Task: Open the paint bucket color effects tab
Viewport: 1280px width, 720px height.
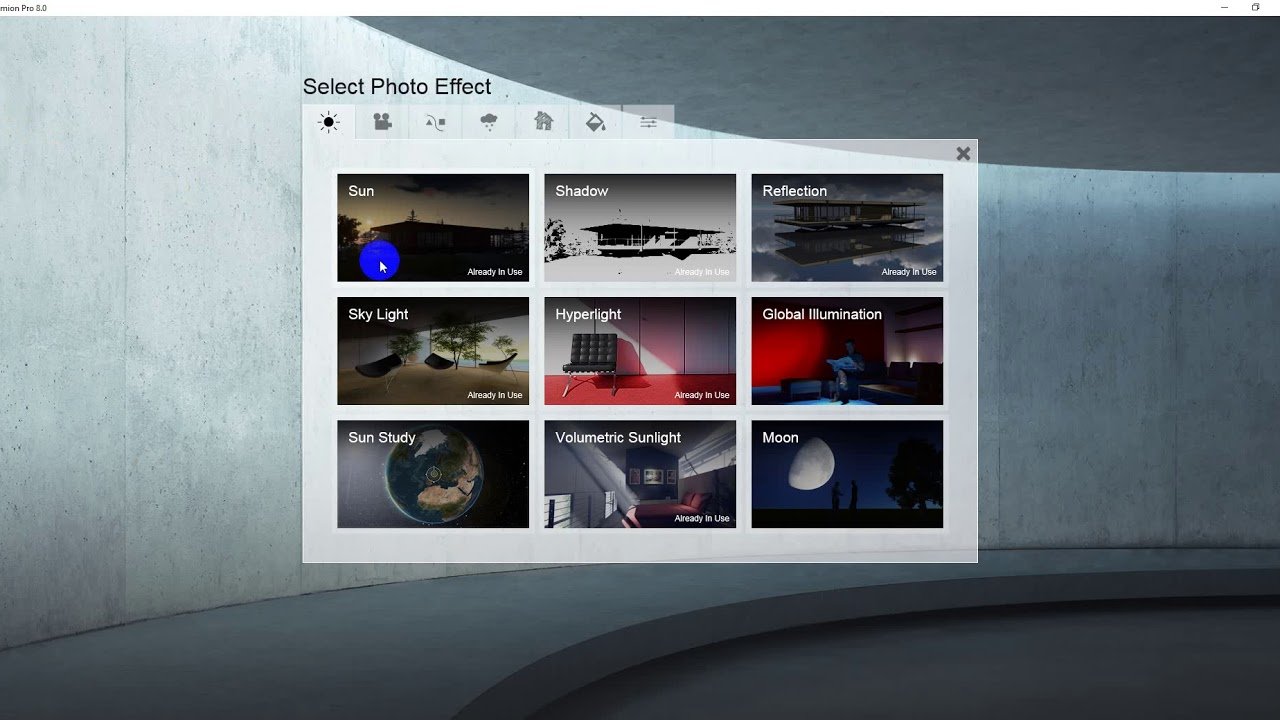Action: coord(595,122)
